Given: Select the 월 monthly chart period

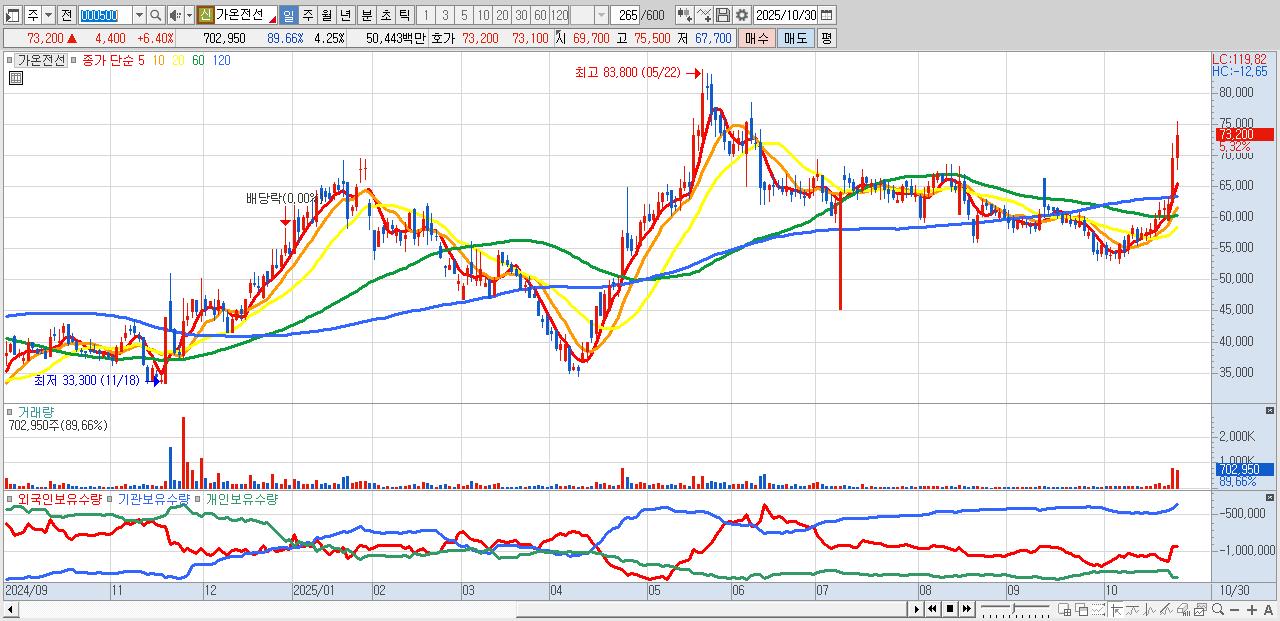Looking at the screenshot, I should tap(326, 15).
